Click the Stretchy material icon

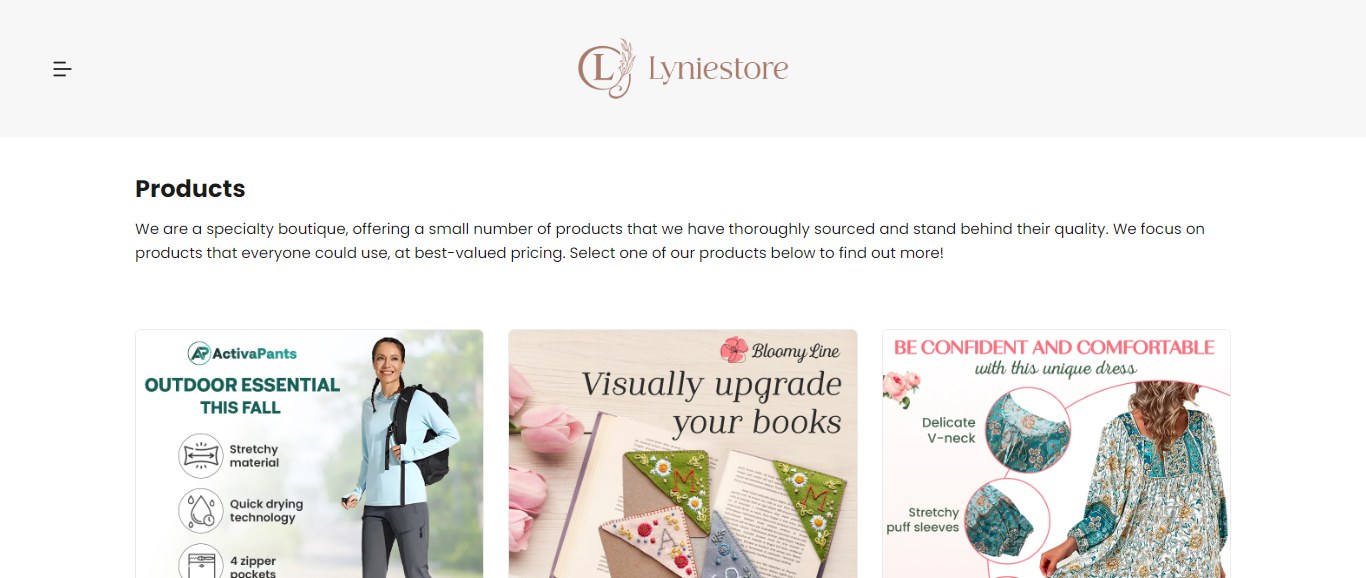tap(201, 456)
